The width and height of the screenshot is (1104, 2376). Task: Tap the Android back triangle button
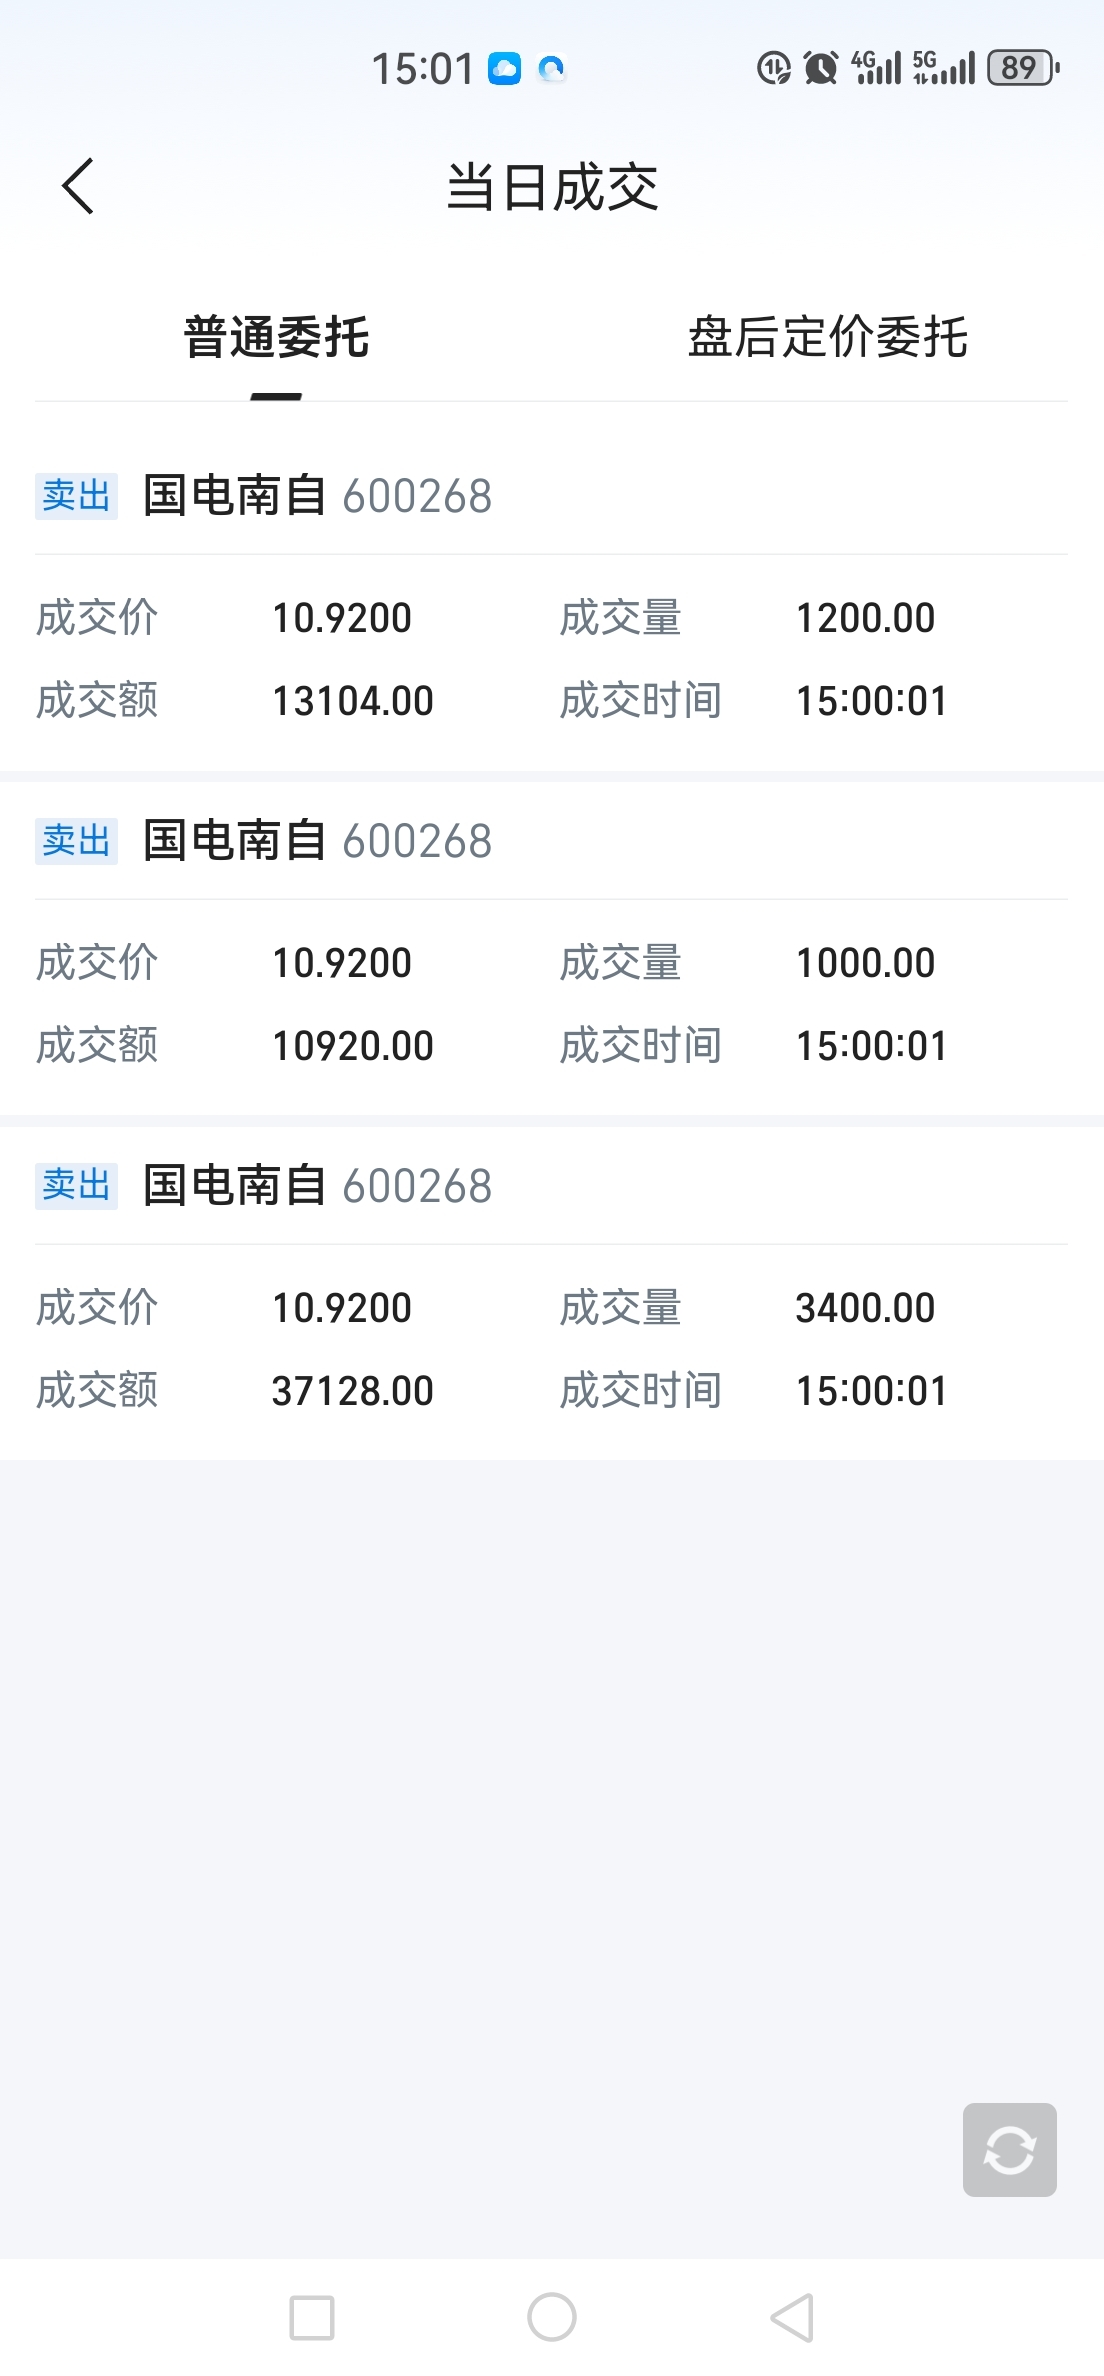792,2317
